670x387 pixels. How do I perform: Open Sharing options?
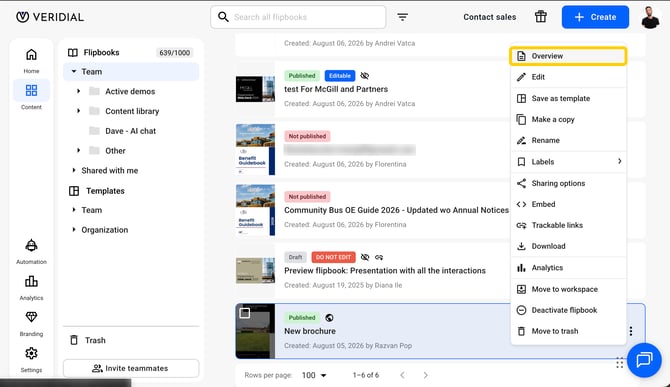[568, 183]
